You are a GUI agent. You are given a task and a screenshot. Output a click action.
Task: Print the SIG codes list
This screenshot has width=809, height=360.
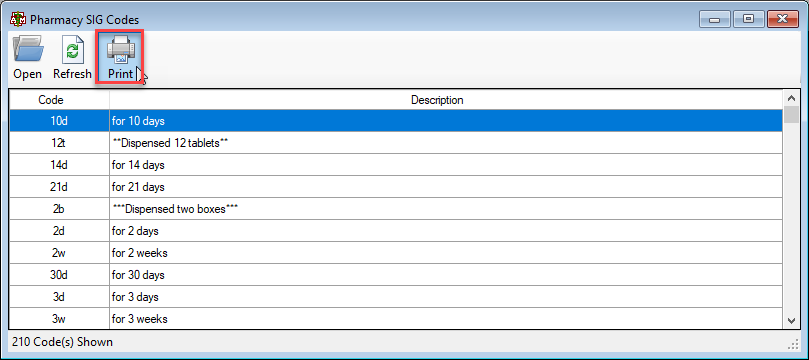[x=120, y=58]
